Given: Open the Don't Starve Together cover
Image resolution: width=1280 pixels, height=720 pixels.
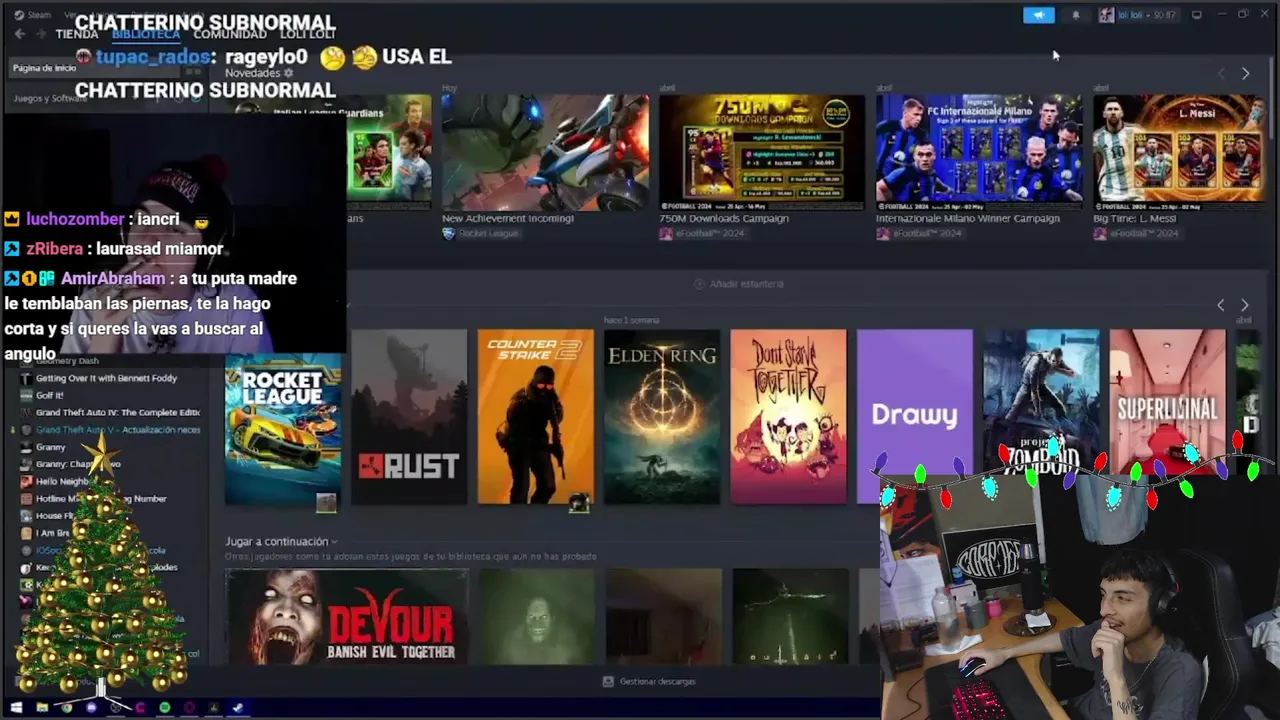Looking at the screenshot, I should (788, 417).
